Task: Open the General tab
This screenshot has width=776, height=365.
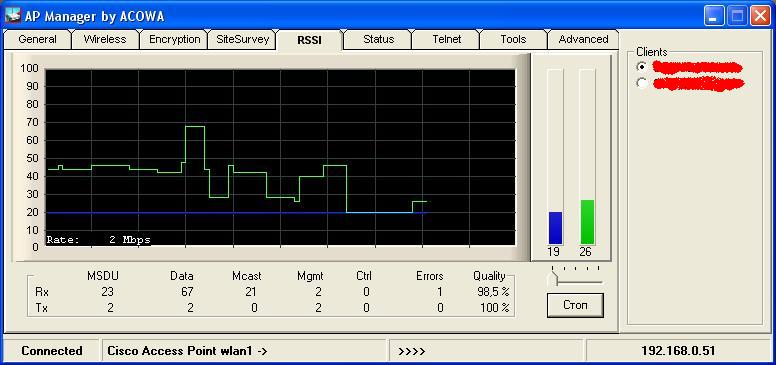Action: click(x=37, y=39)
